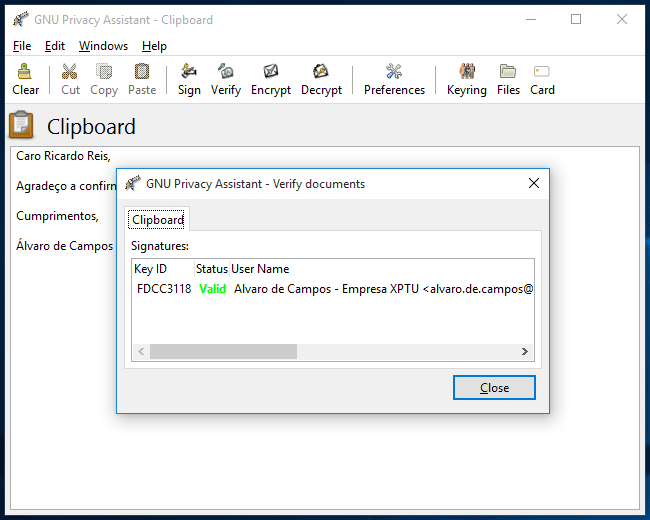The image size is (650, 520).
Task: Open the Edit menu
Action: click(x=55, y=46)
